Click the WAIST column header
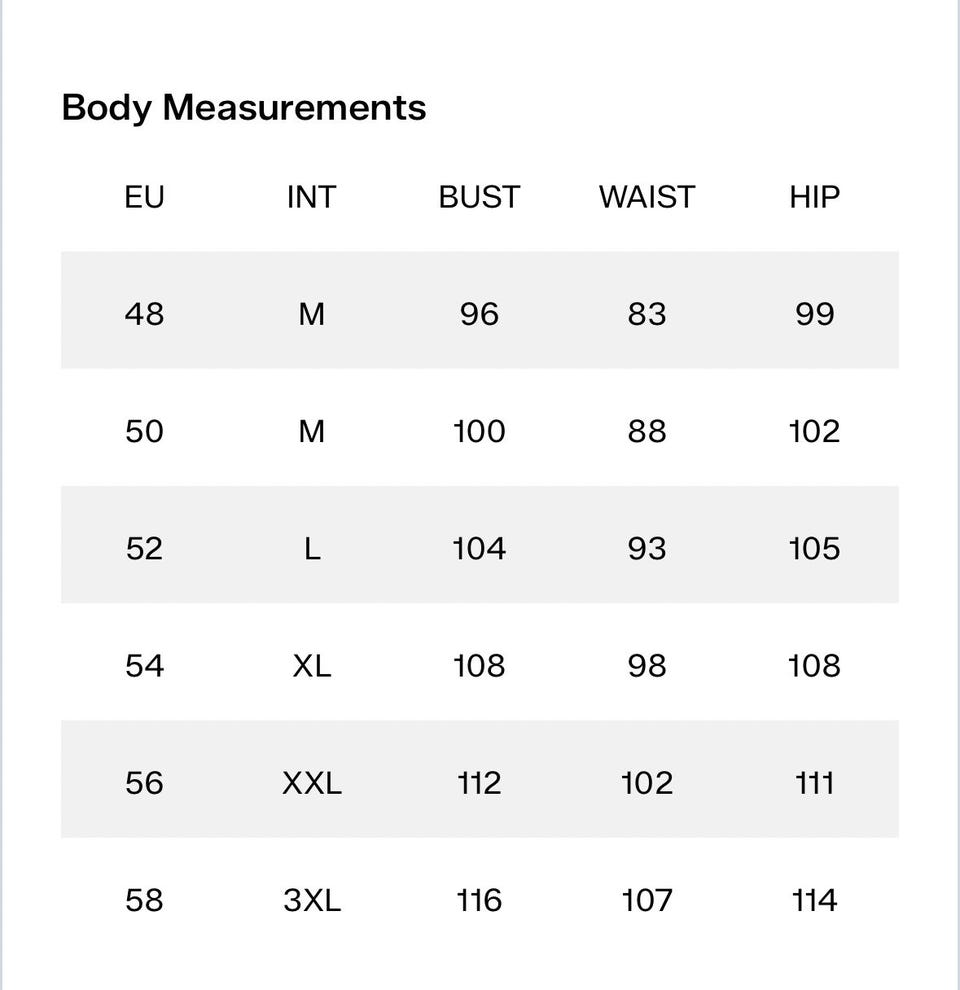Viewport: 960px width, 990px height. [646, 197]
